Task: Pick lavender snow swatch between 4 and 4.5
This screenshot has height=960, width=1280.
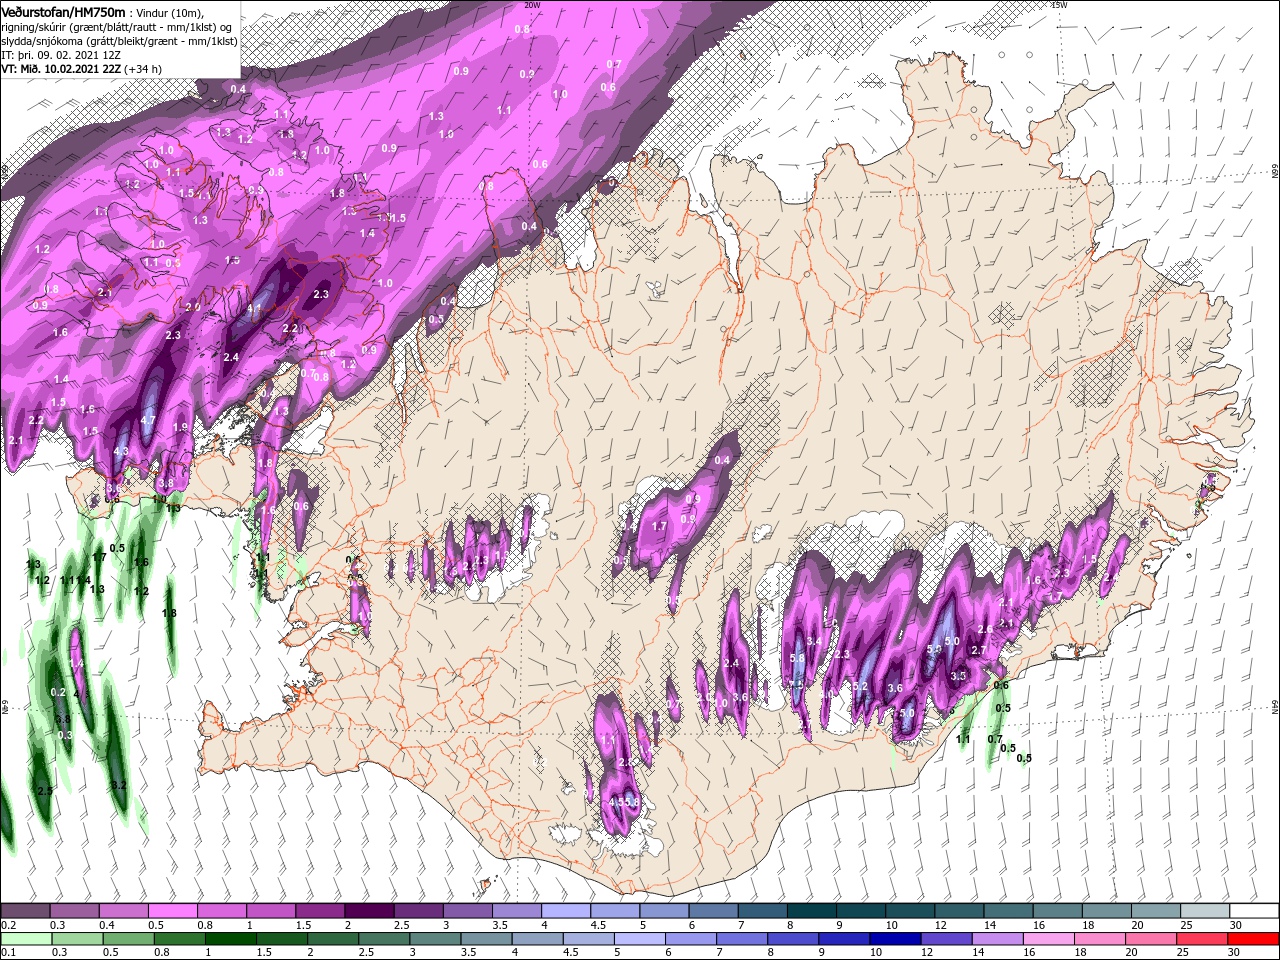Action: click(565, 911)
